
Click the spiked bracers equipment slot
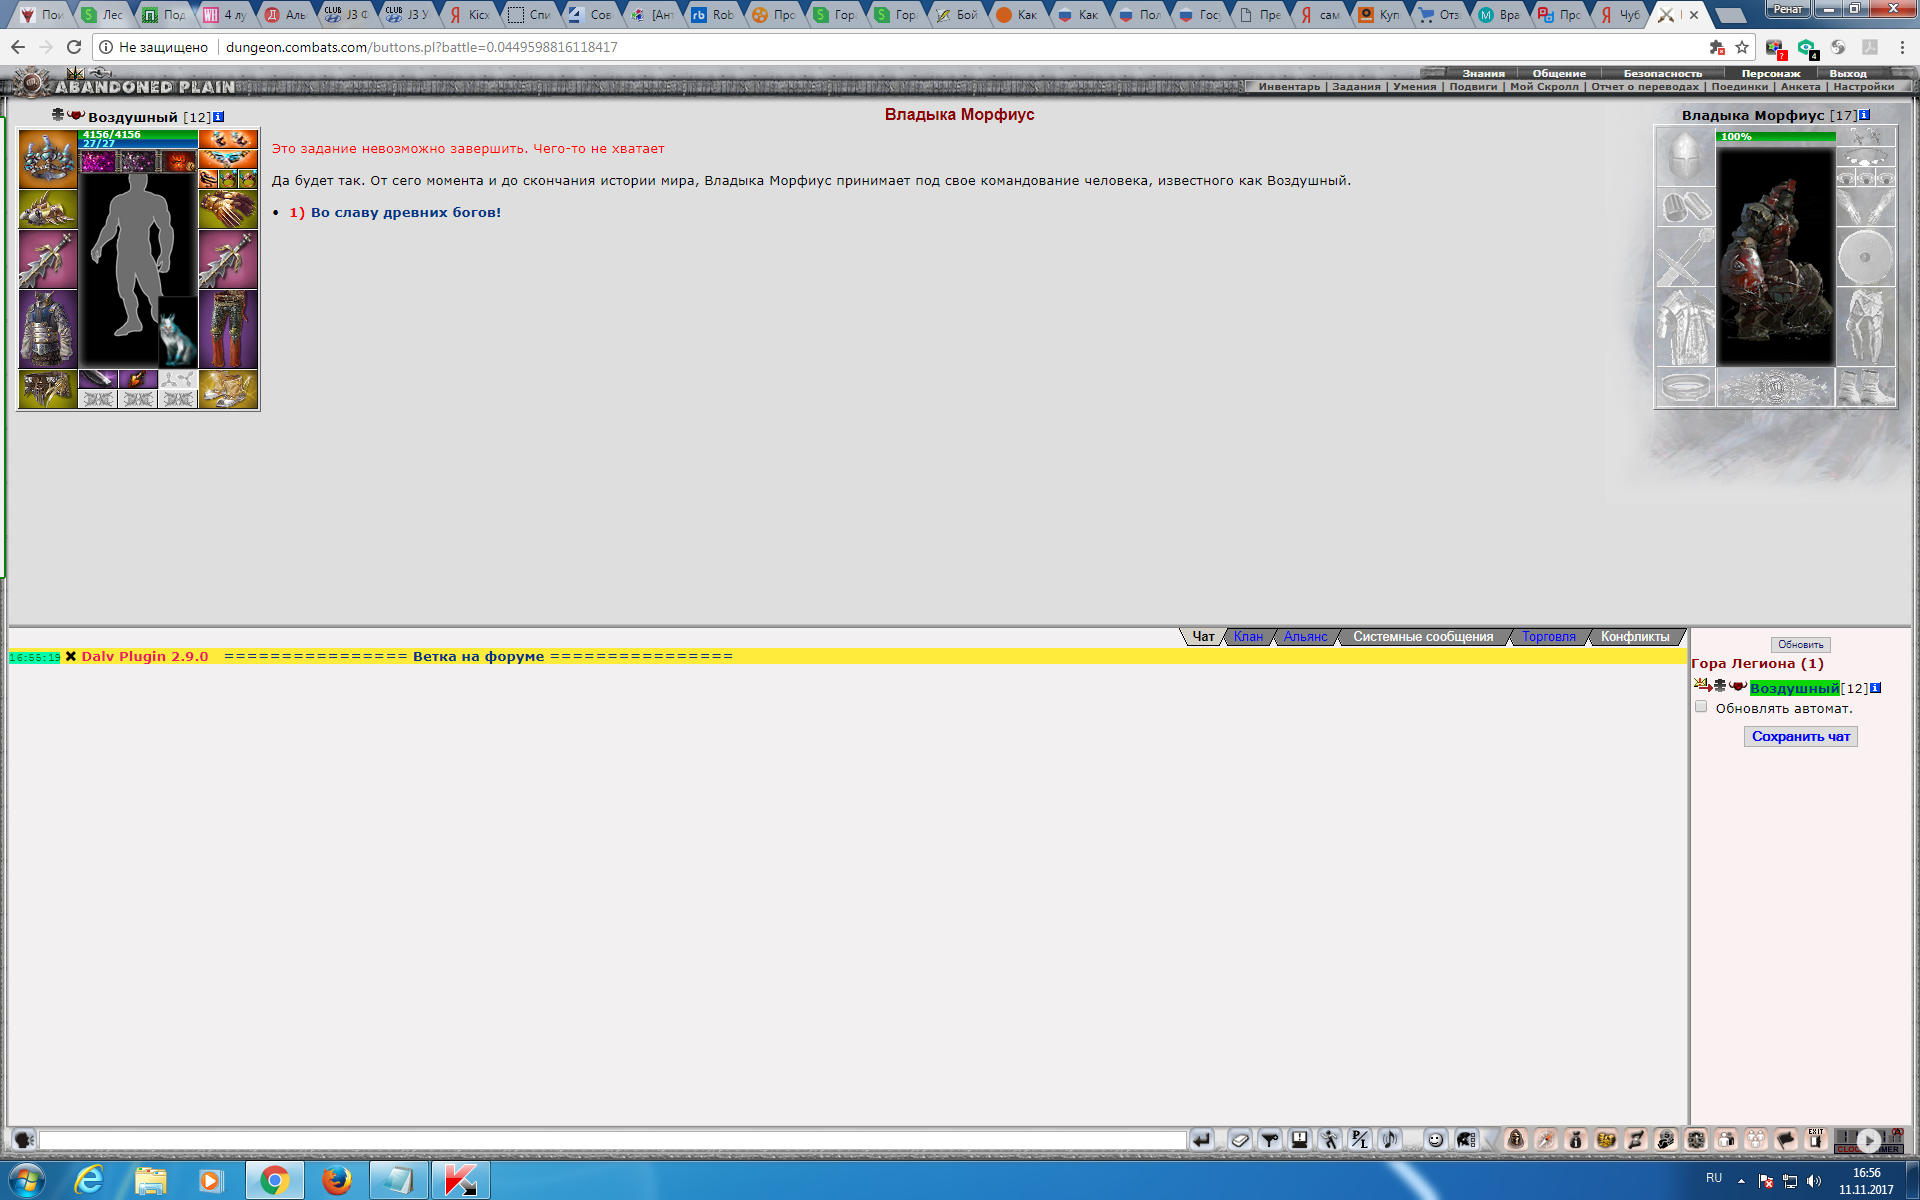[48, 209]
